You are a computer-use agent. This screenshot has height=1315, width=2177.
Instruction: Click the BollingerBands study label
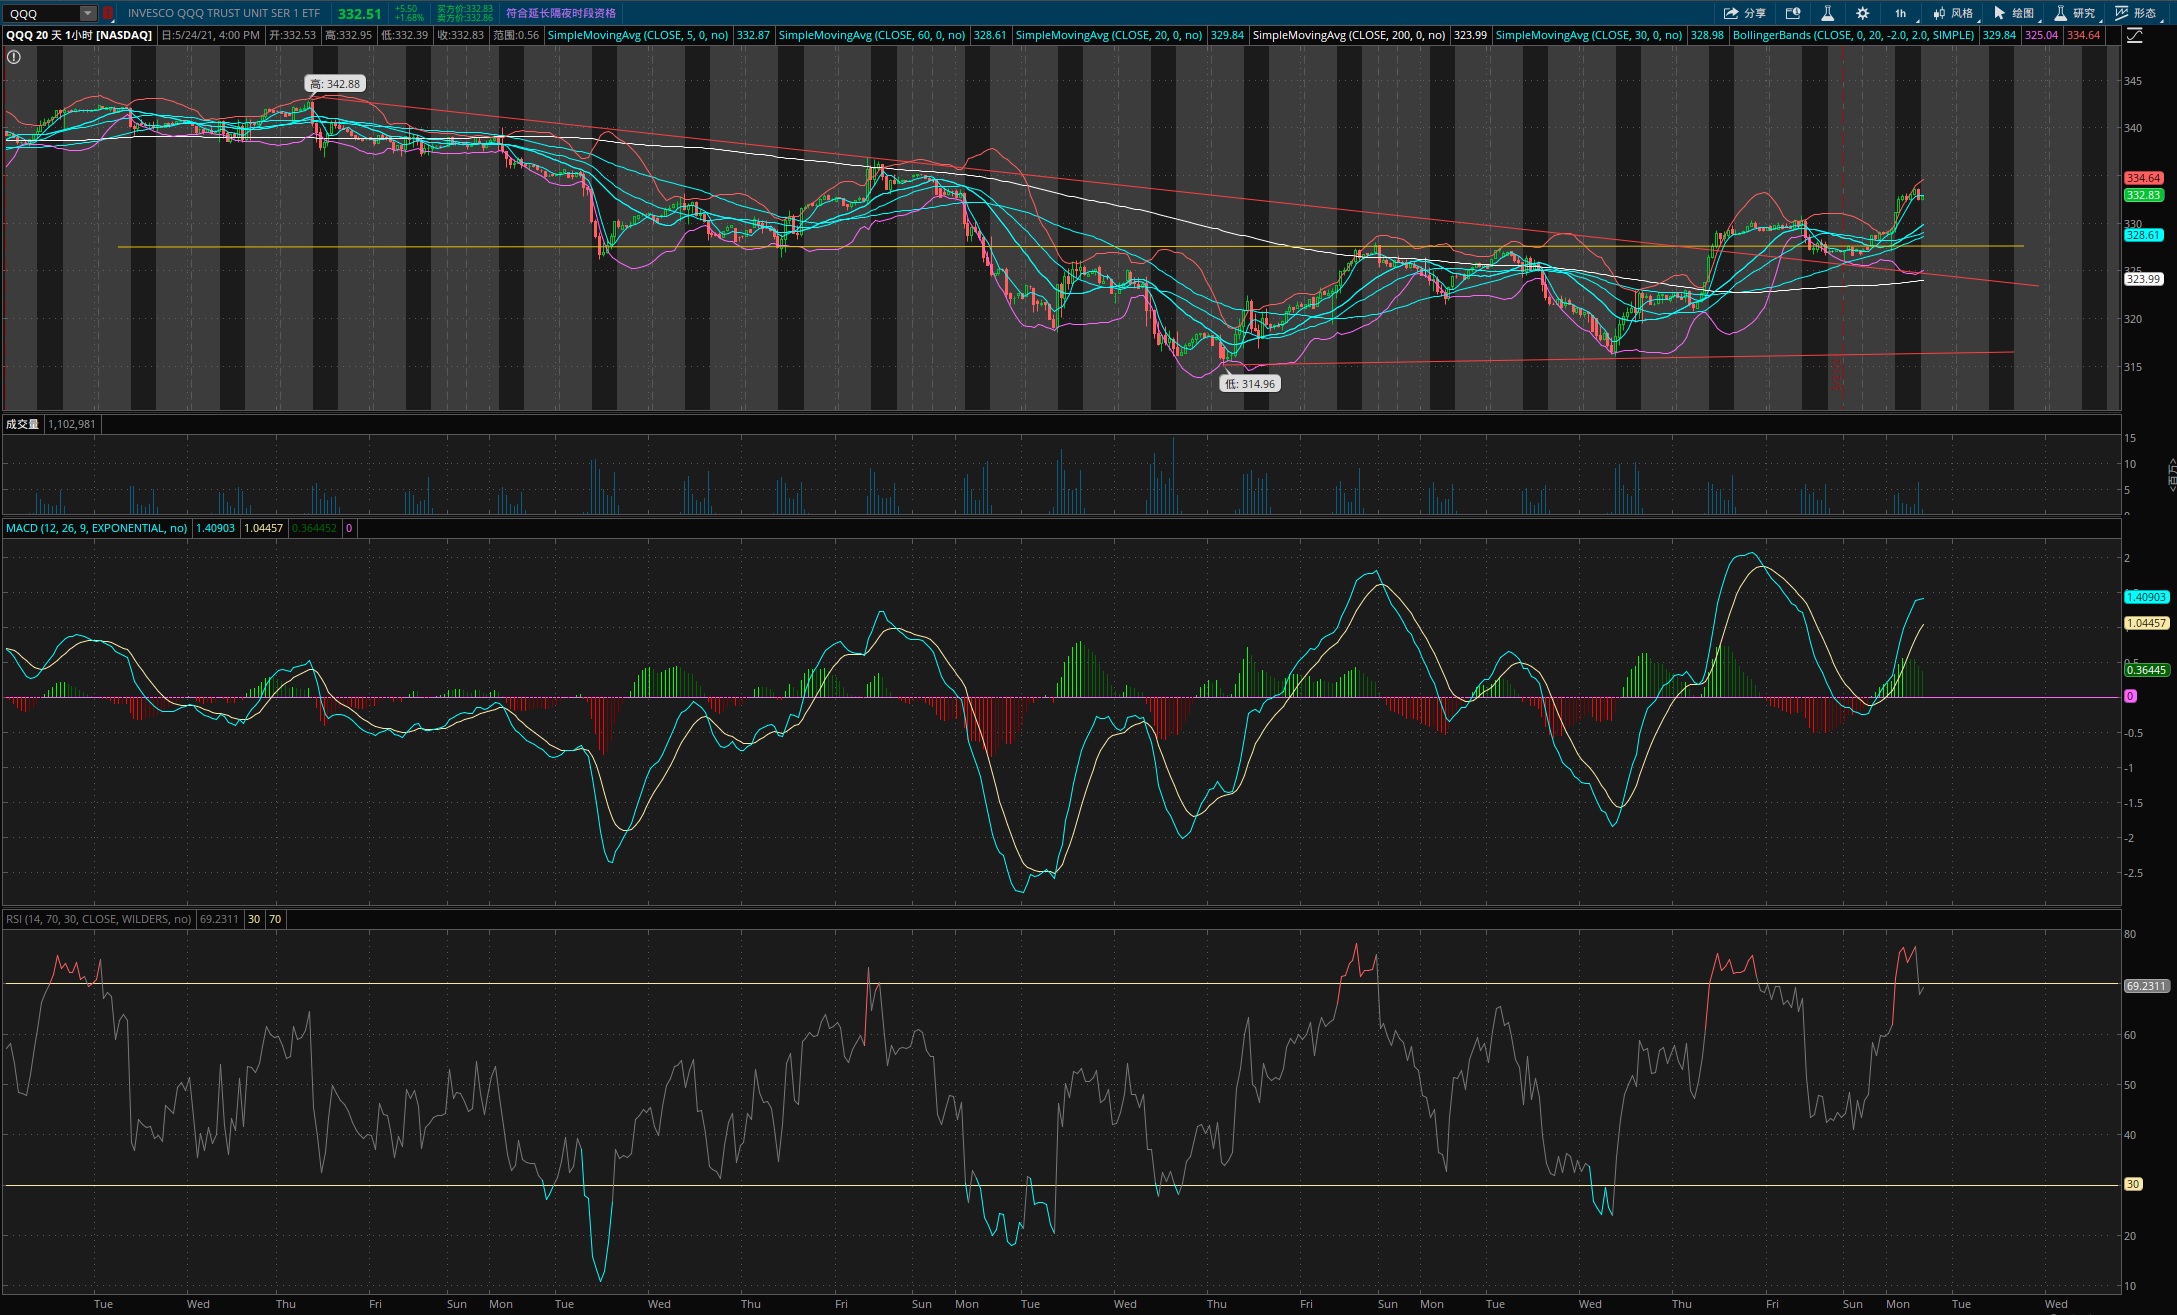coord(1853,35)
